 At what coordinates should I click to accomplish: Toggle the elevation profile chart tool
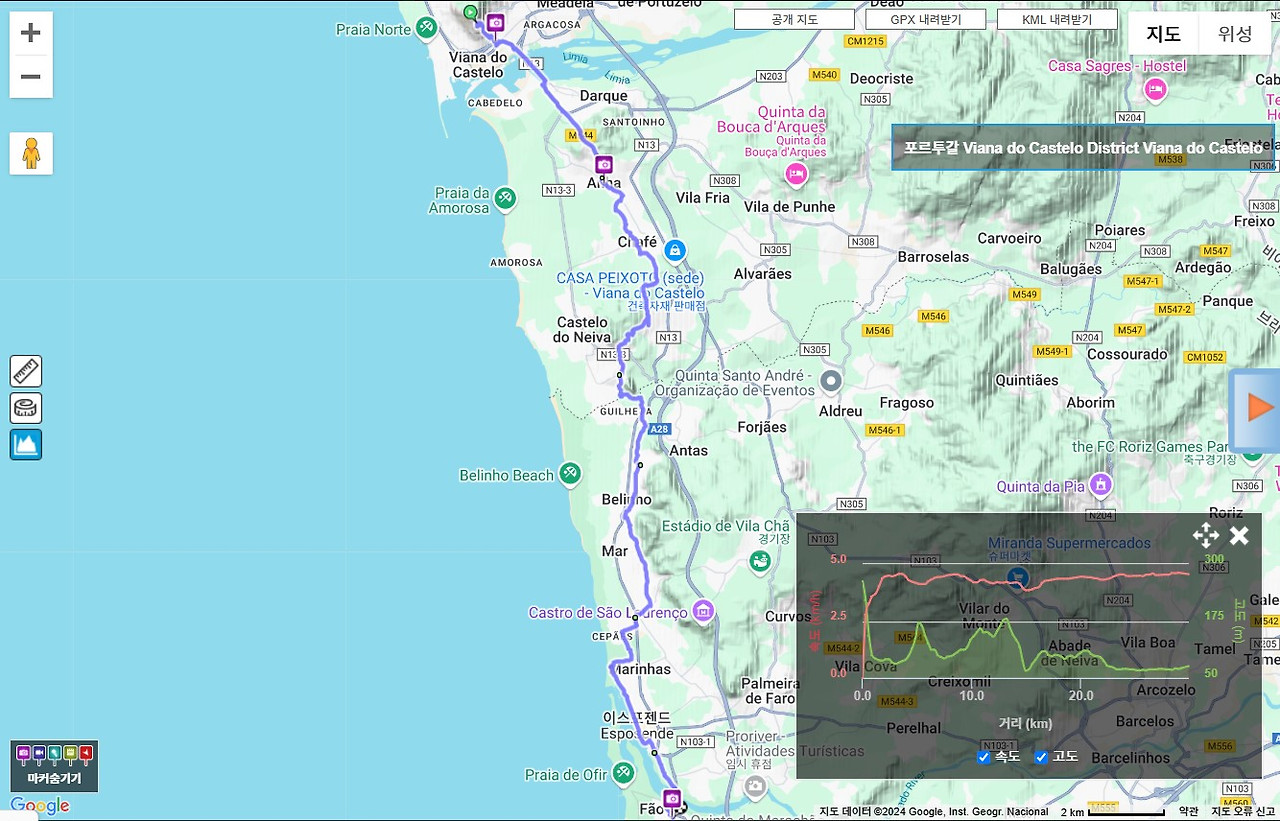pyautogui.click(x=26, y=444)
